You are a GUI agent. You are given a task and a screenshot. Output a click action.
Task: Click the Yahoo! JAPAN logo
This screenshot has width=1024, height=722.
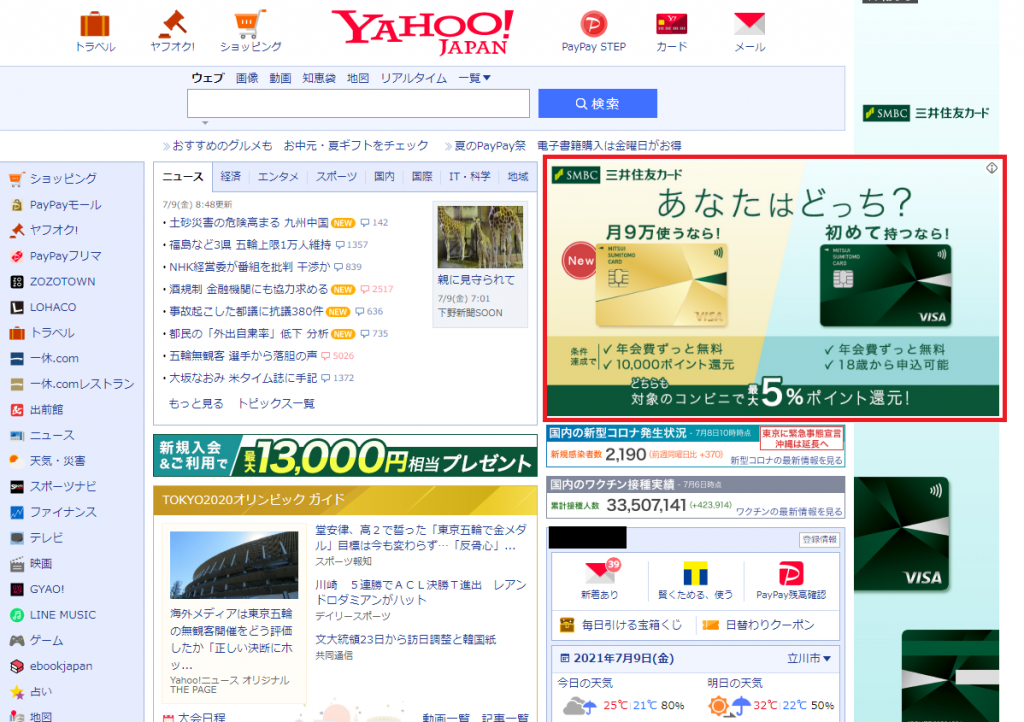[x=423, y=32]
